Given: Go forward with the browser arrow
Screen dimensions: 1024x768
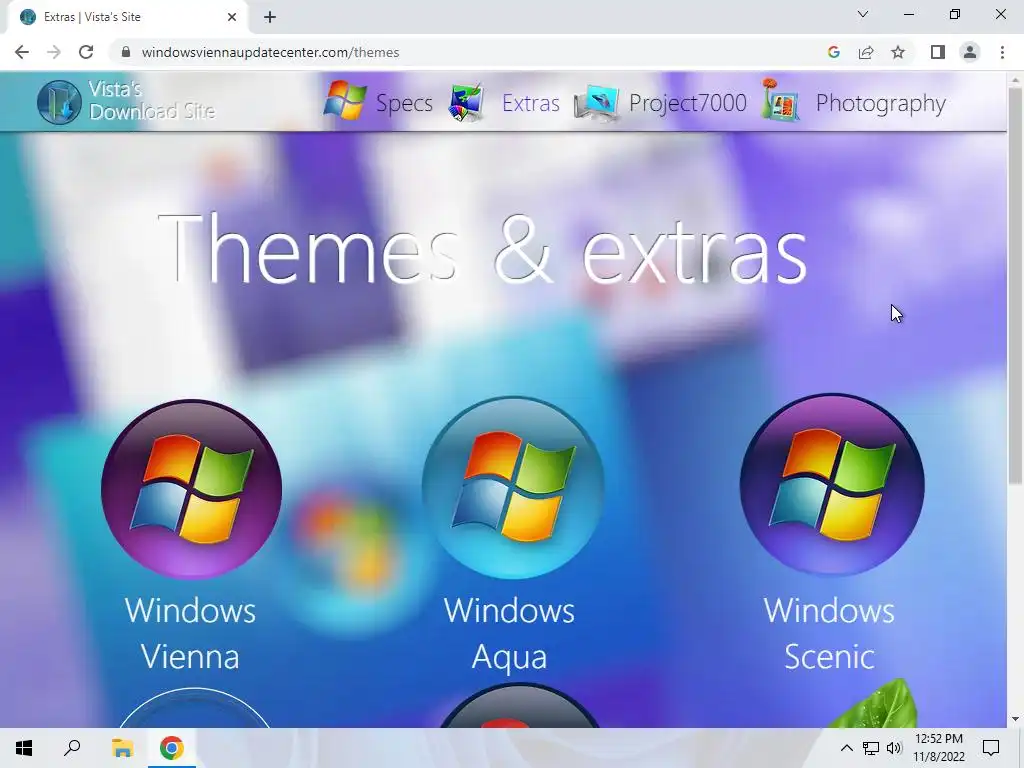Looking at the screenshot, I should (54, 52).
